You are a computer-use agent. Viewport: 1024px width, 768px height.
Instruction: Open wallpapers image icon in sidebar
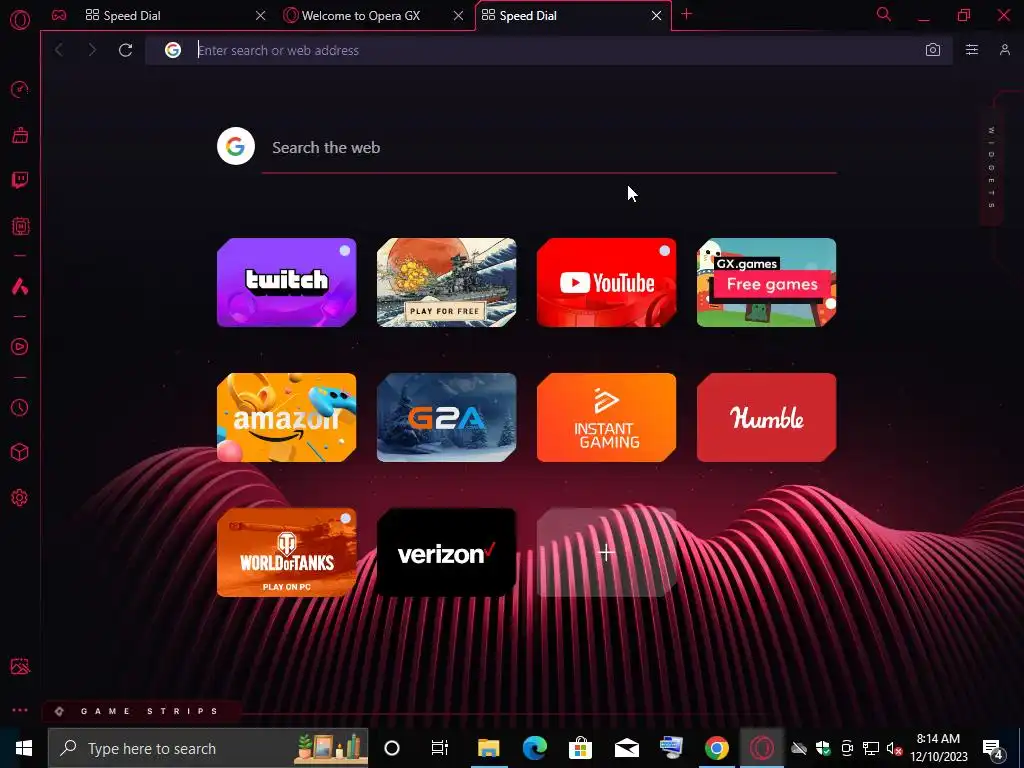coord(20,666)
